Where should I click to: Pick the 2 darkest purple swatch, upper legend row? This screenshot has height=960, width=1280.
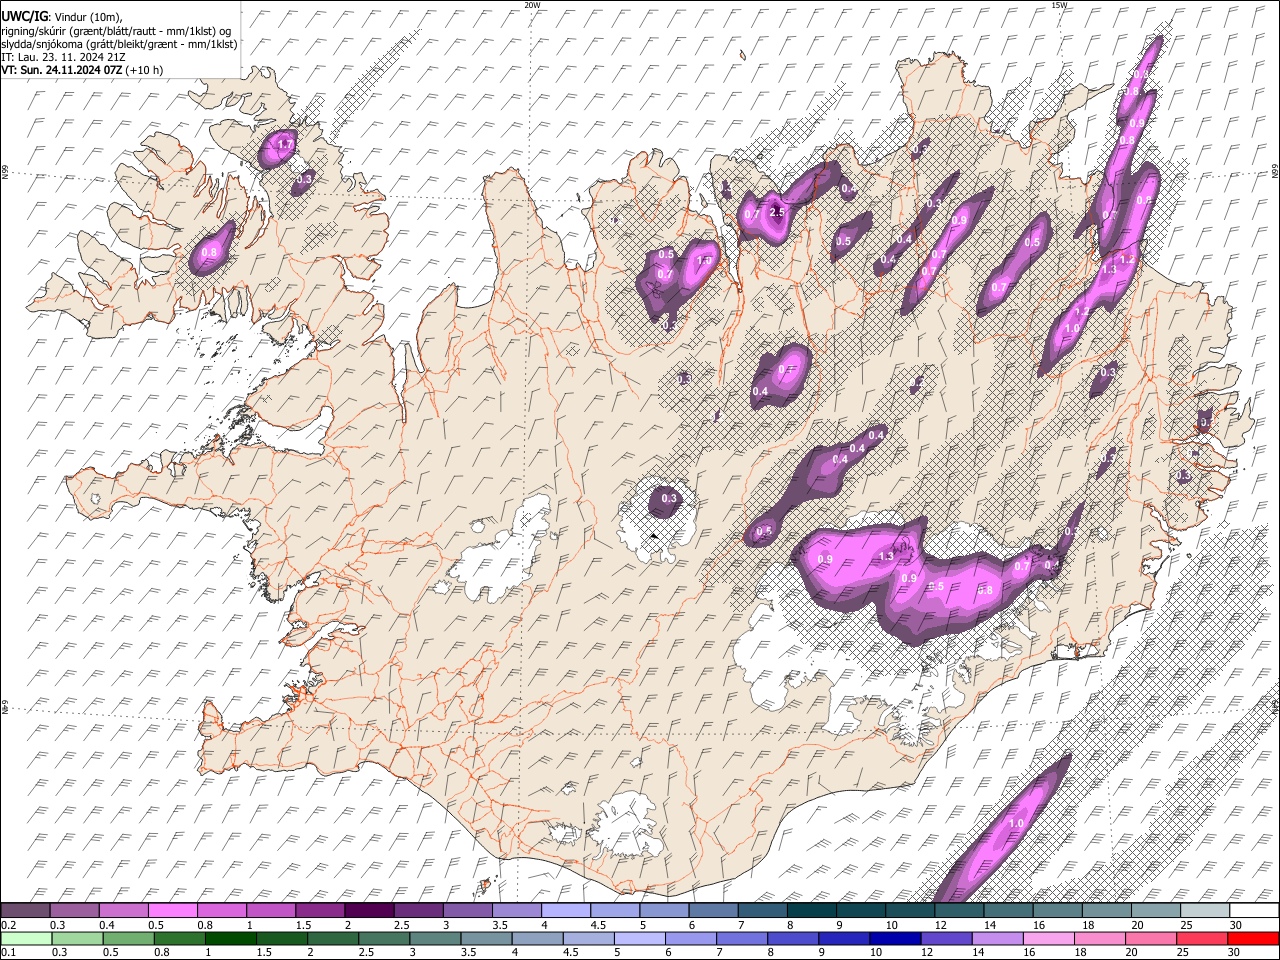[369, 910]
